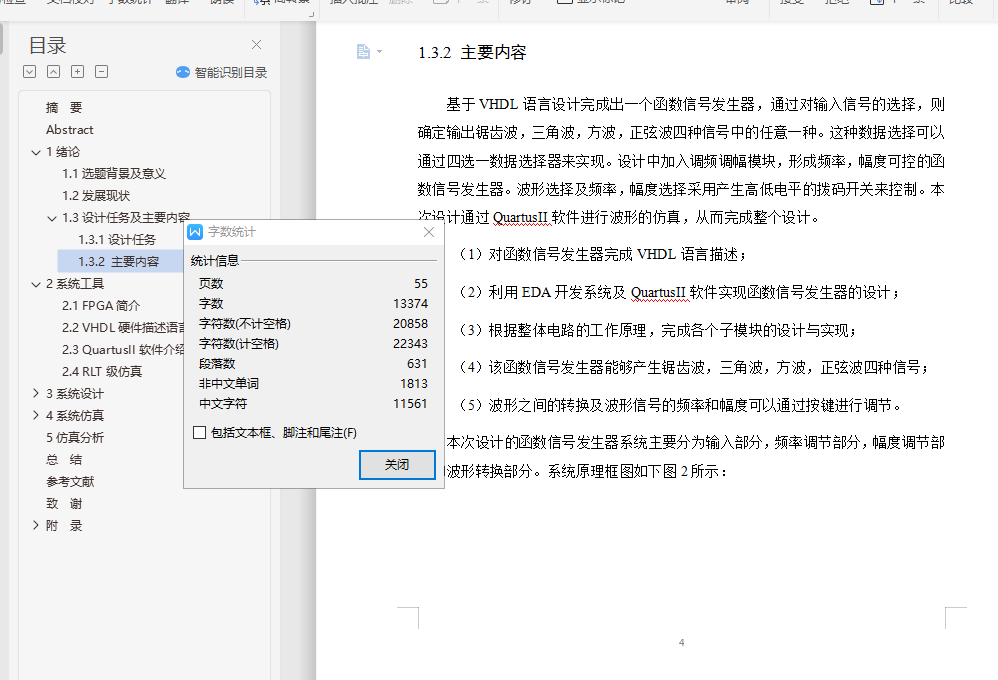The height and width of the screenshot is (680, 998).
Task: Click 字数 value 13374
Action: pyautogui.click(x=411, y=304)
